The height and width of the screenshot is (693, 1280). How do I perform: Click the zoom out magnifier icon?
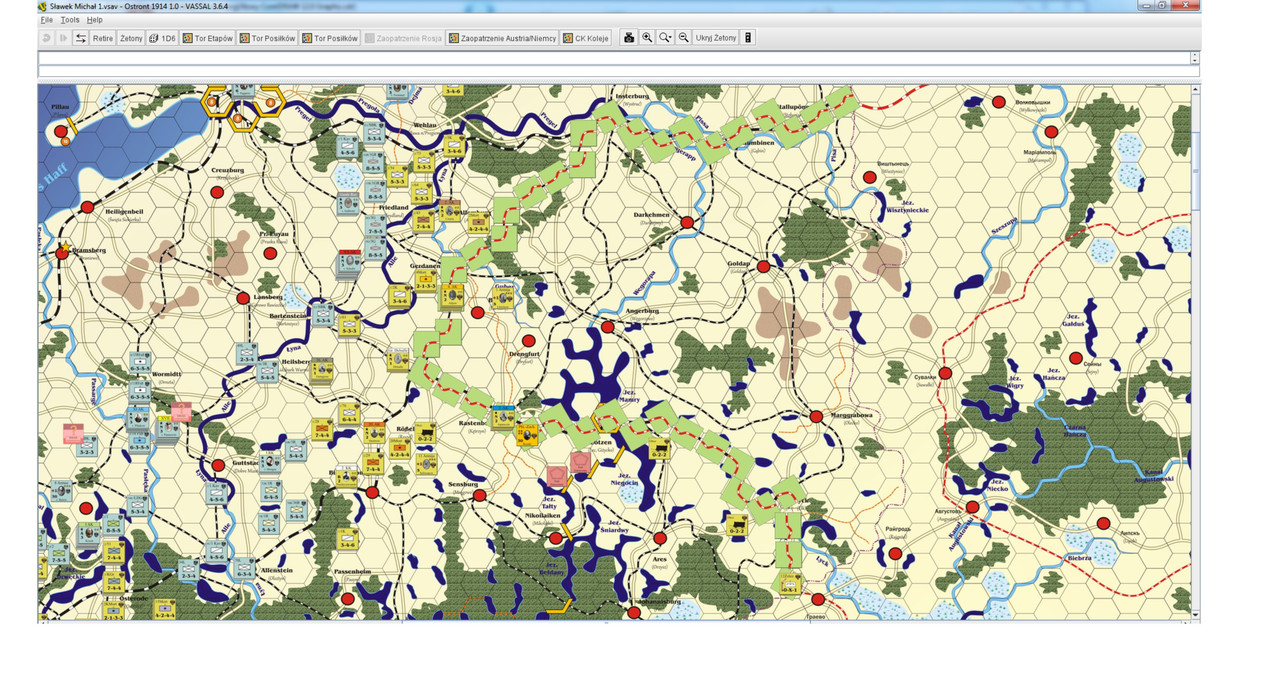click(683, 38)
